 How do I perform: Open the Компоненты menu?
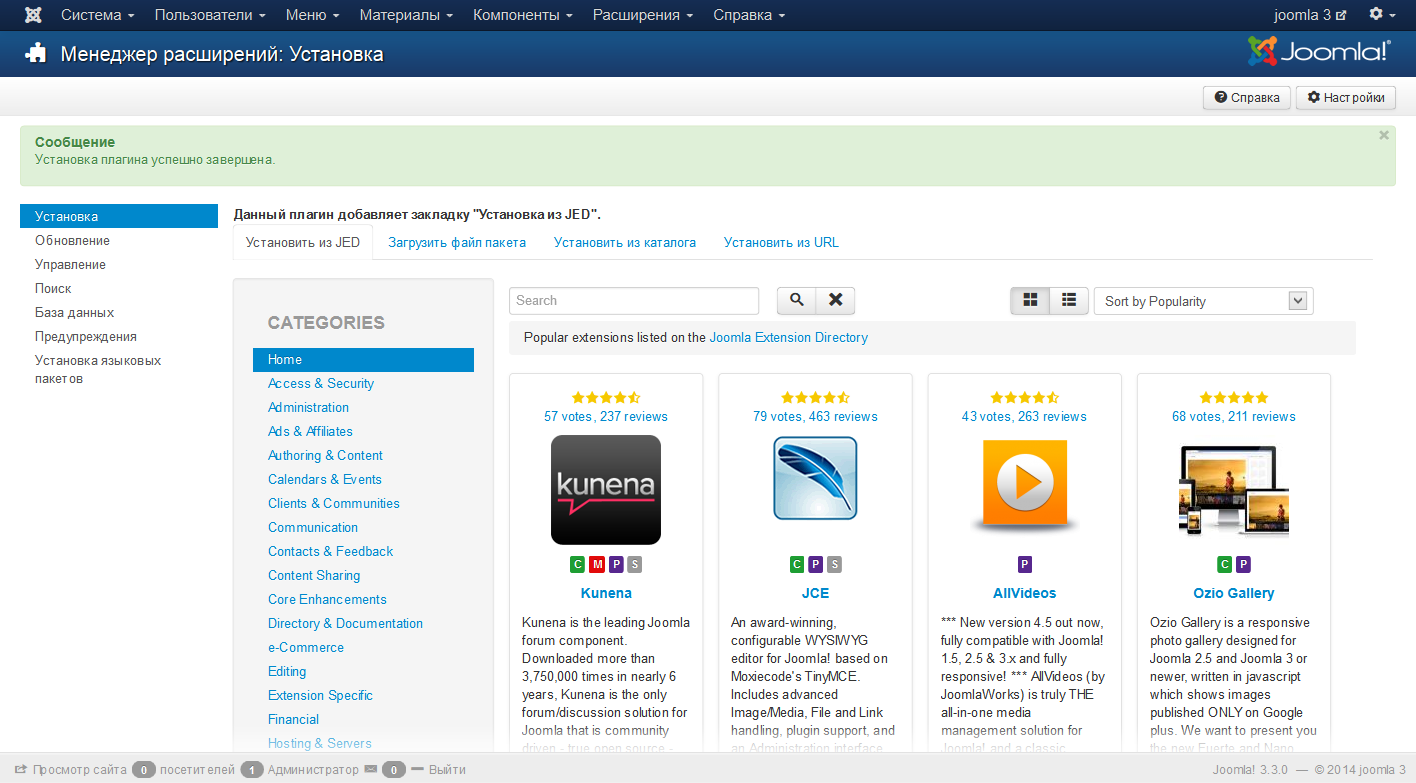523,15
